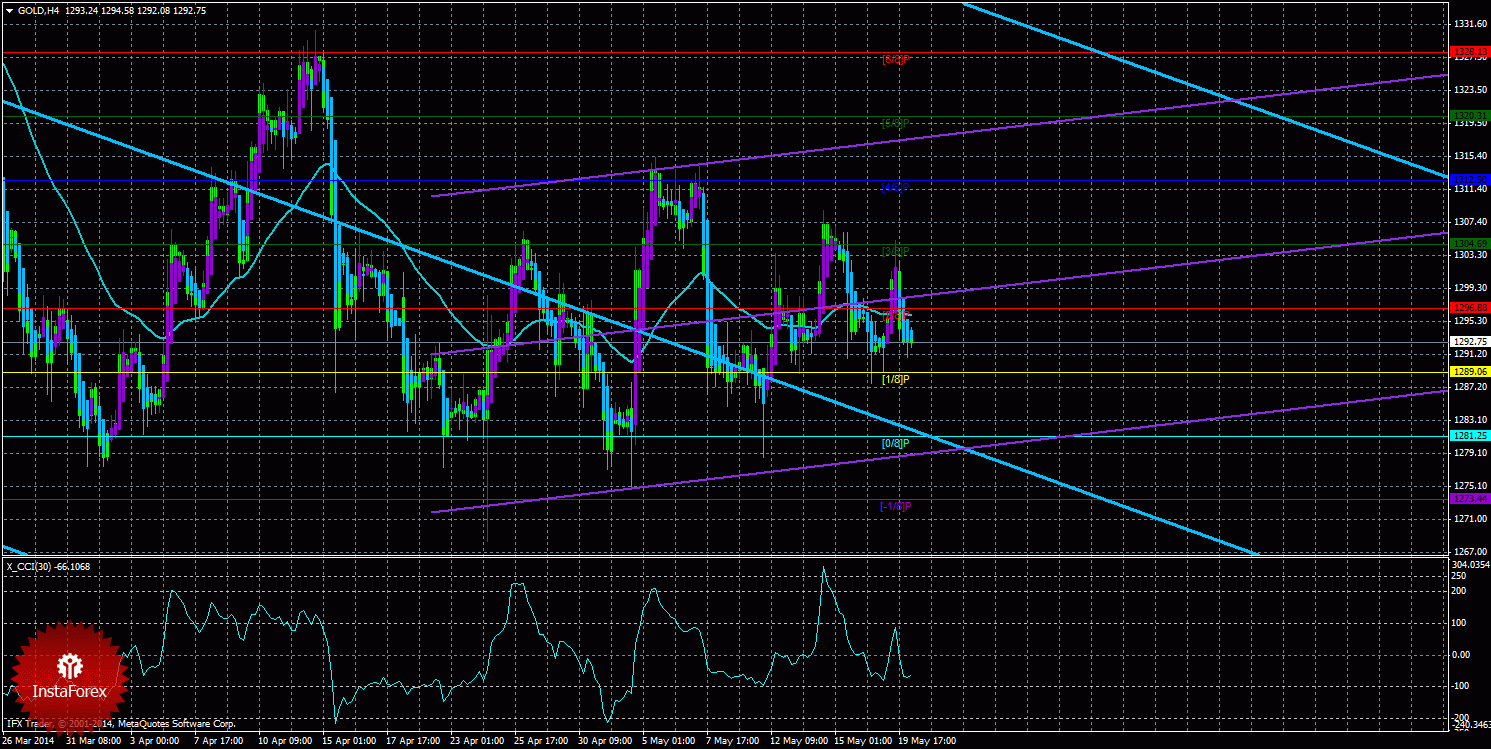Viewport: 1491px width, 749px height.
Task: Open the chart menu arrow beside GOLD,H4
Action: [x=9, y=10]
